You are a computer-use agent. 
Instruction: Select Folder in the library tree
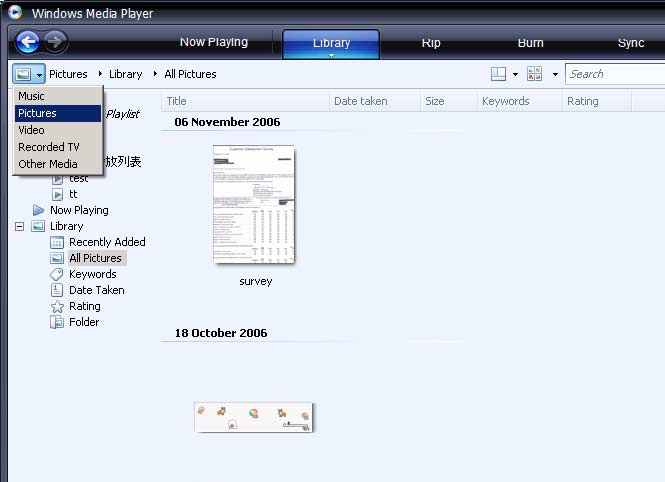[x=84, y=322]
